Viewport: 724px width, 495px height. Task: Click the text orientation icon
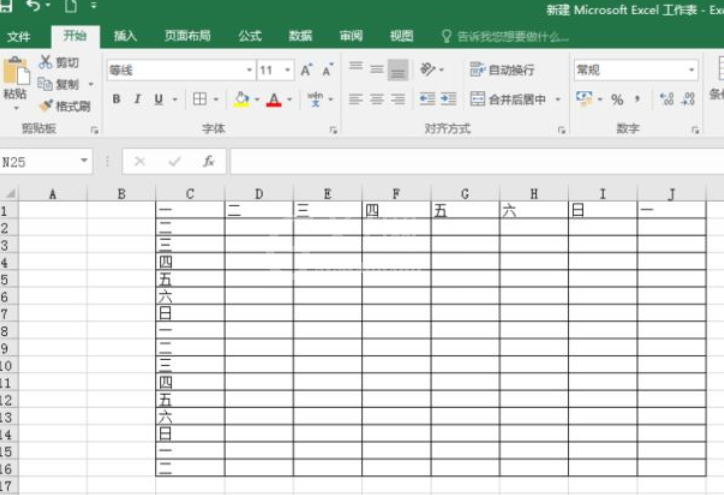click(428, 70)
